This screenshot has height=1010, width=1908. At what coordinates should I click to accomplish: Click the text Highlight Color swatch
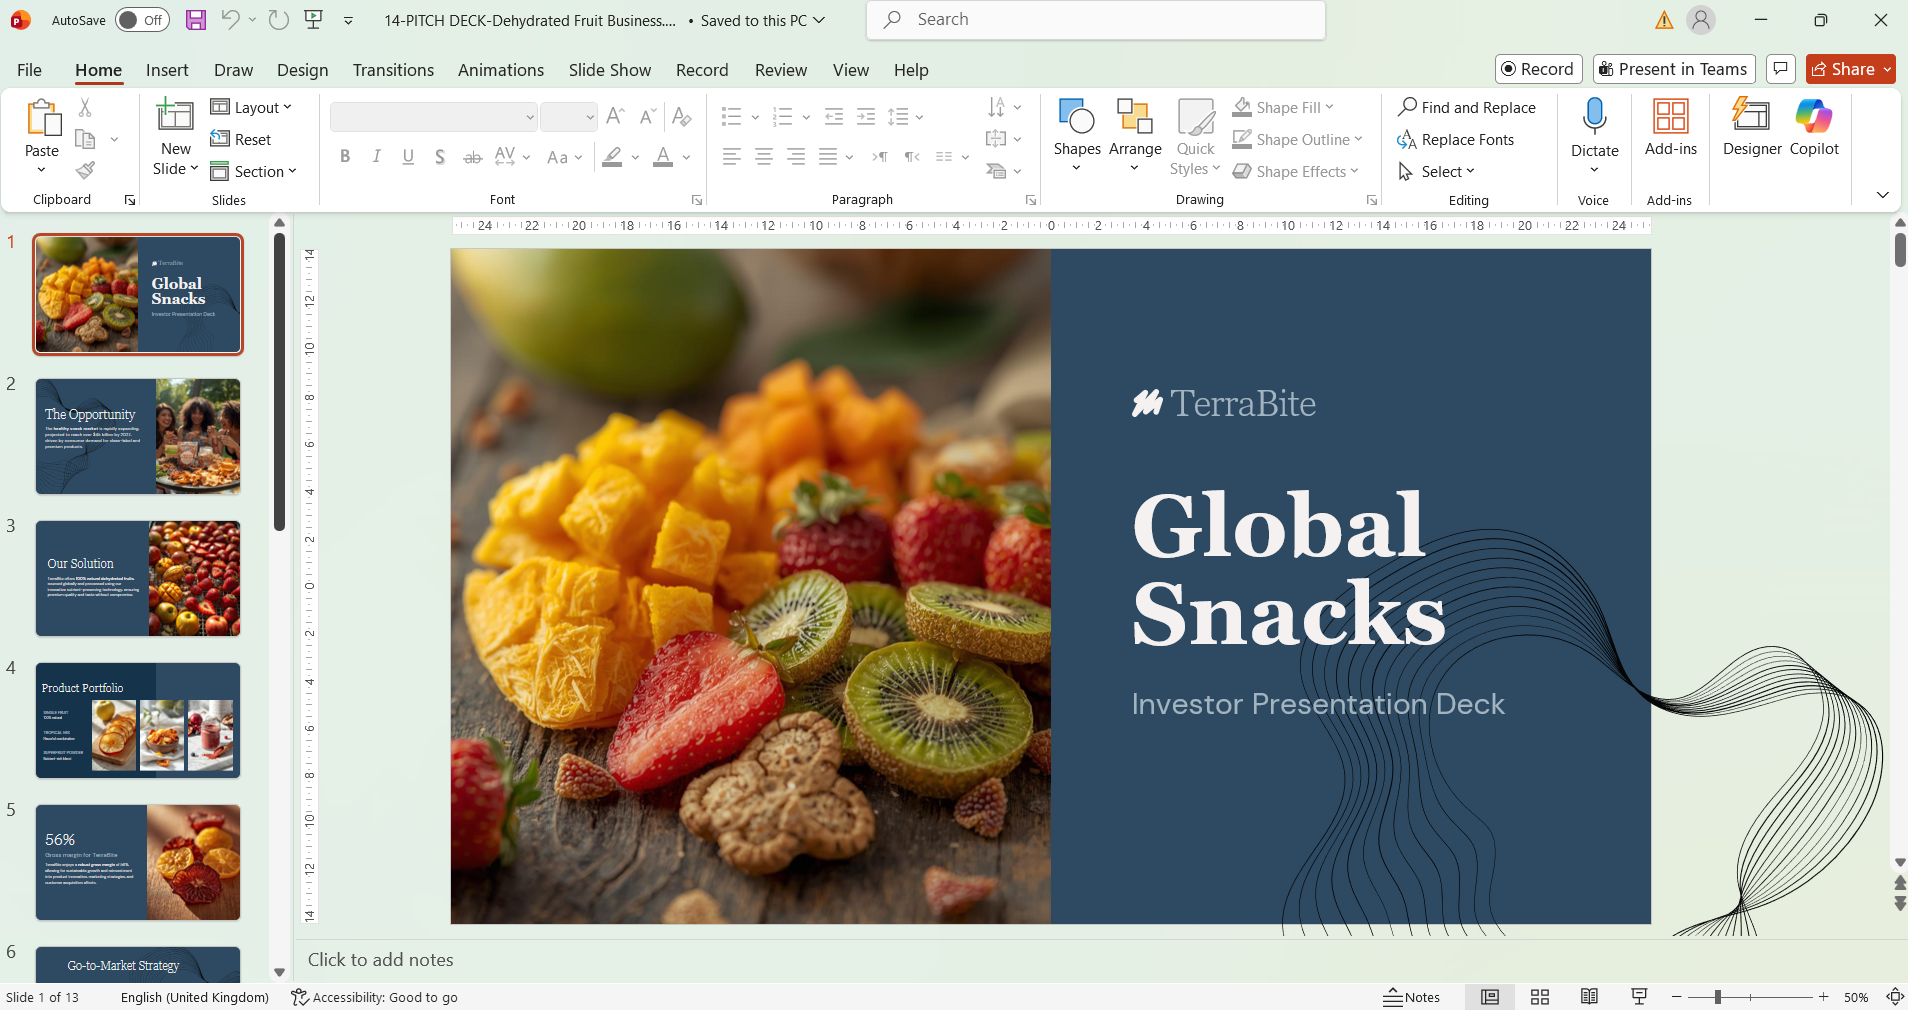click(x=612, y=156)
